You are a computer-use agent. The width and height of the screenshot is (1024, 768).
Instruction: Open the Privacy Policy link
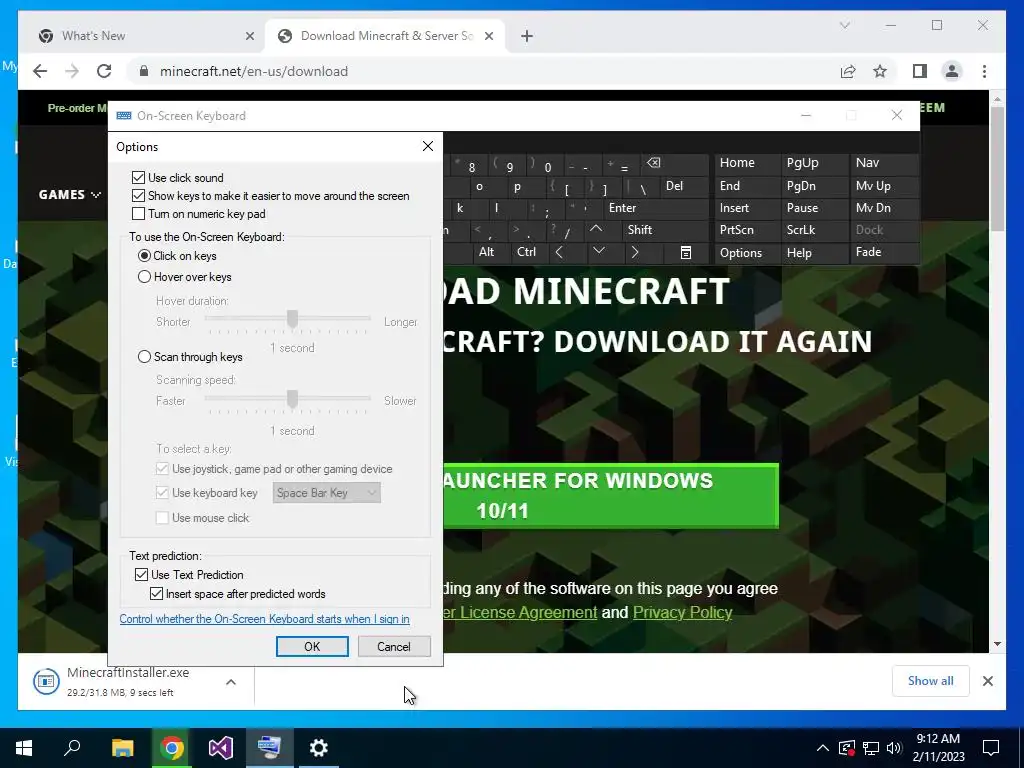[682, 613]
